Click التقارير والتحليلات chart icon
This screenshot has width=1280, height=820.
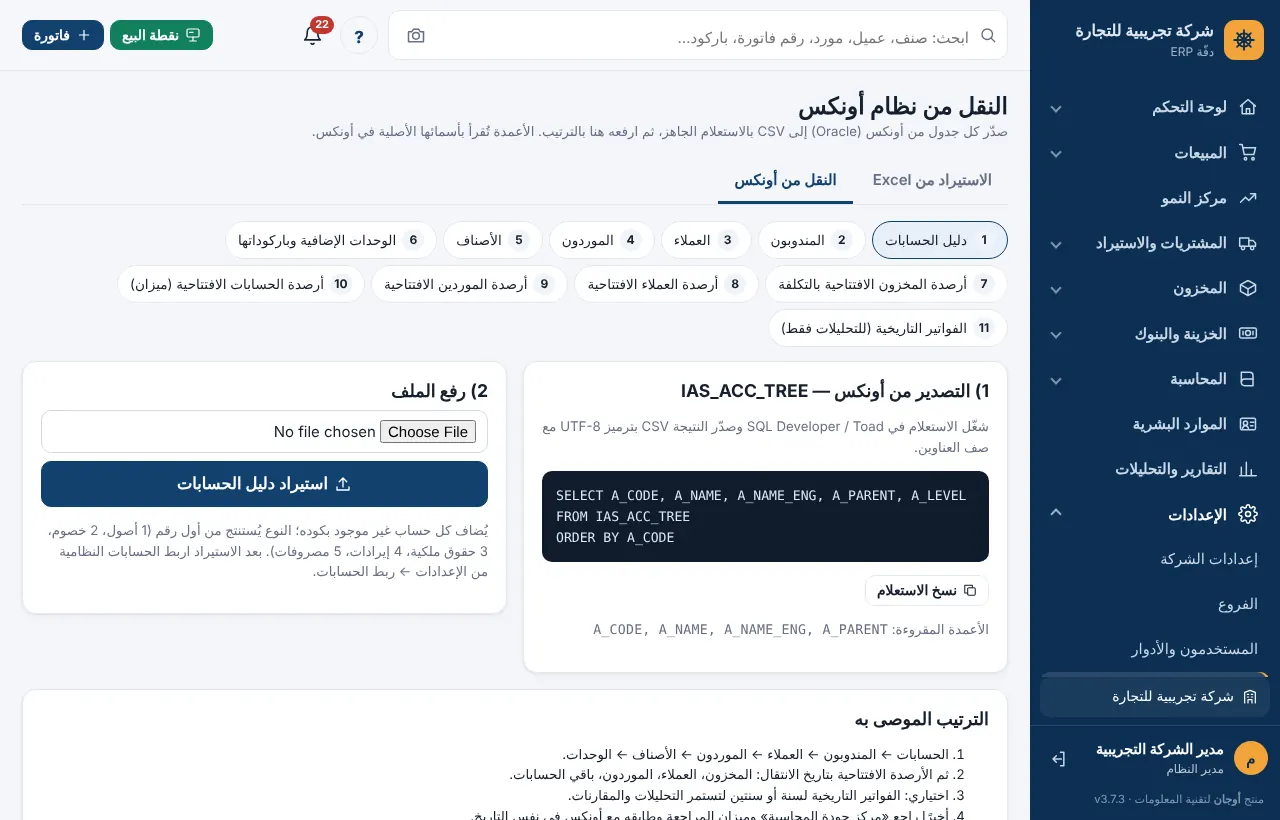pos(1247,469)
